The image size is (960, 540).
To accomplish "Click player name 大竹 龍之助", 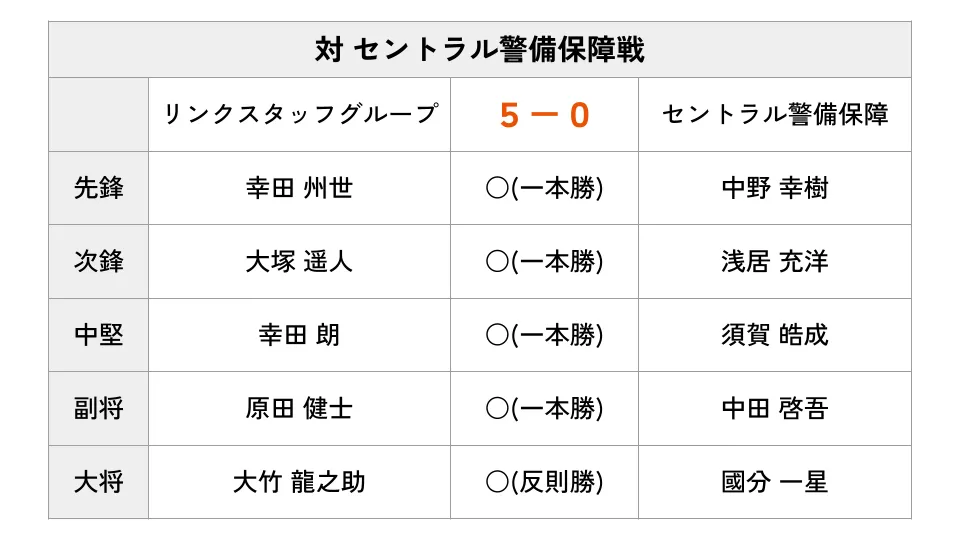I will tap(299, 482).
